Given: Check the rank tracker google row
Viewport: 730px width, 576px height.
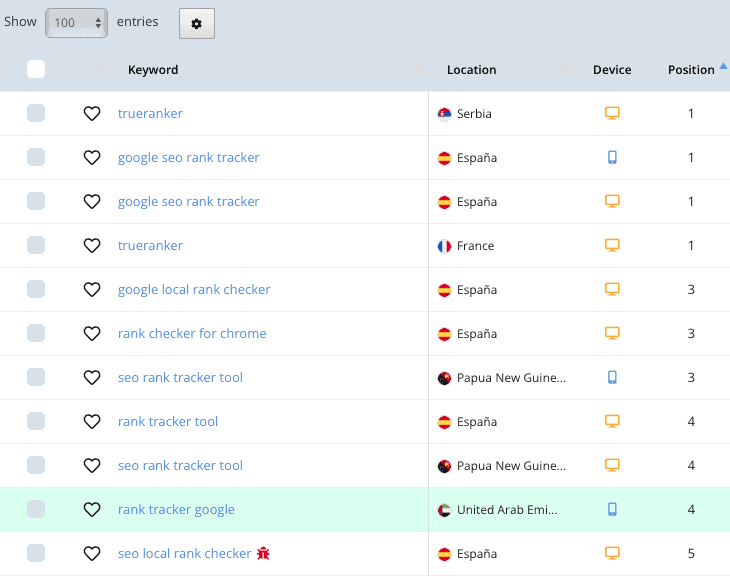Looking at the screenshot, I should (x=36, y=509).
